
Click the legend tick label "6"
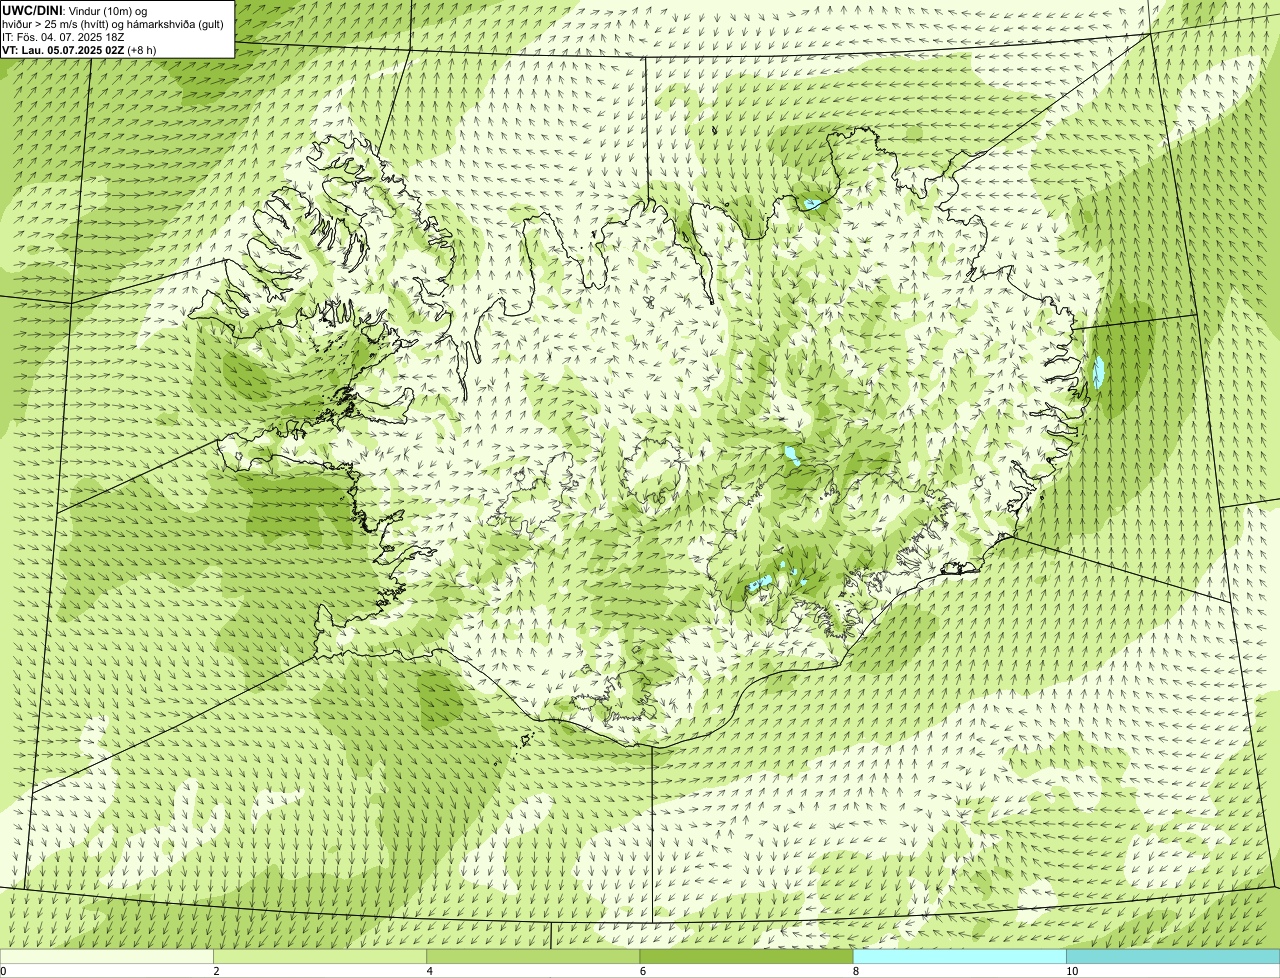point(643,971)
